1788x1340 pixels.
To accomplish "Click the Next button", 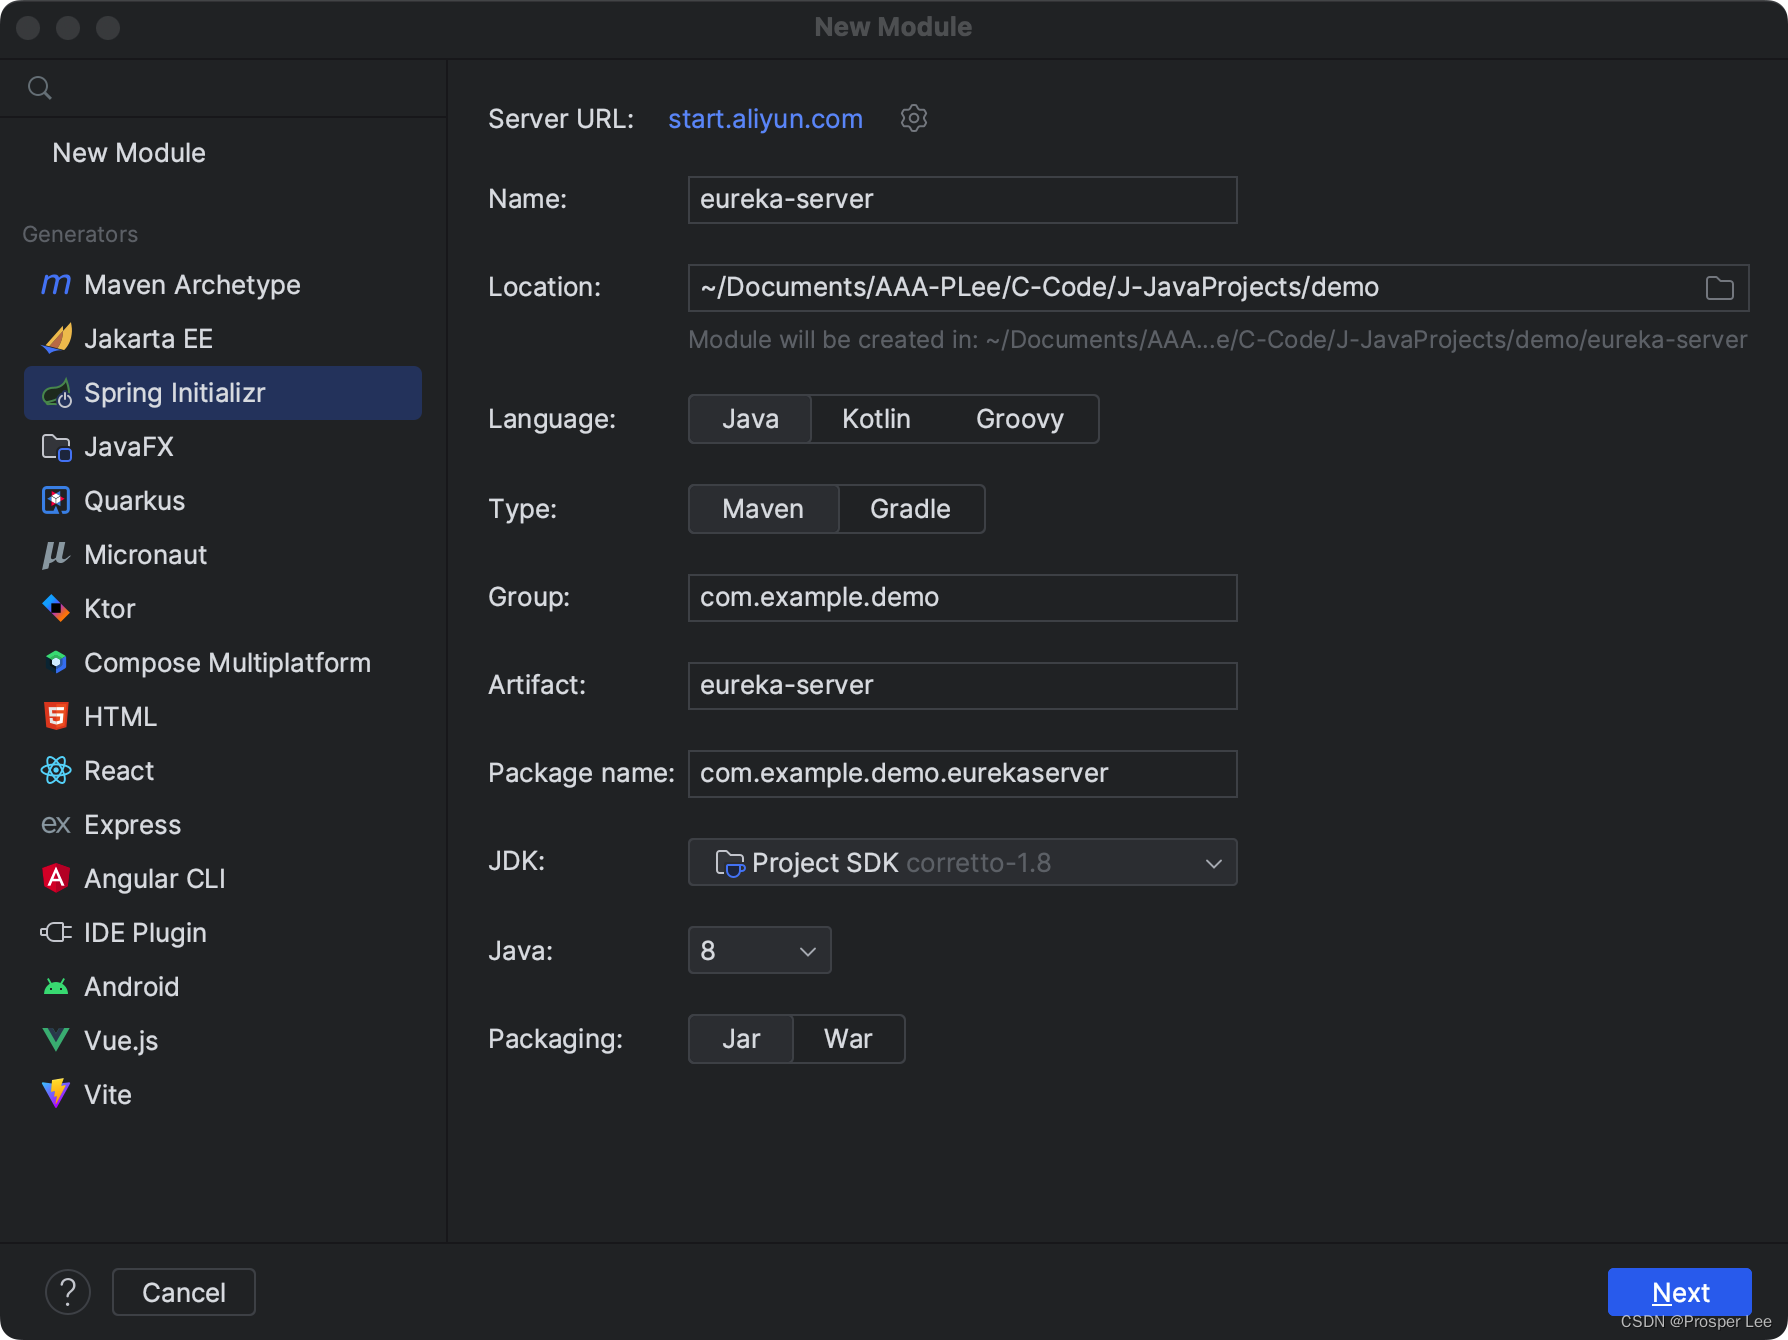I will [x=1680, y=1292].
